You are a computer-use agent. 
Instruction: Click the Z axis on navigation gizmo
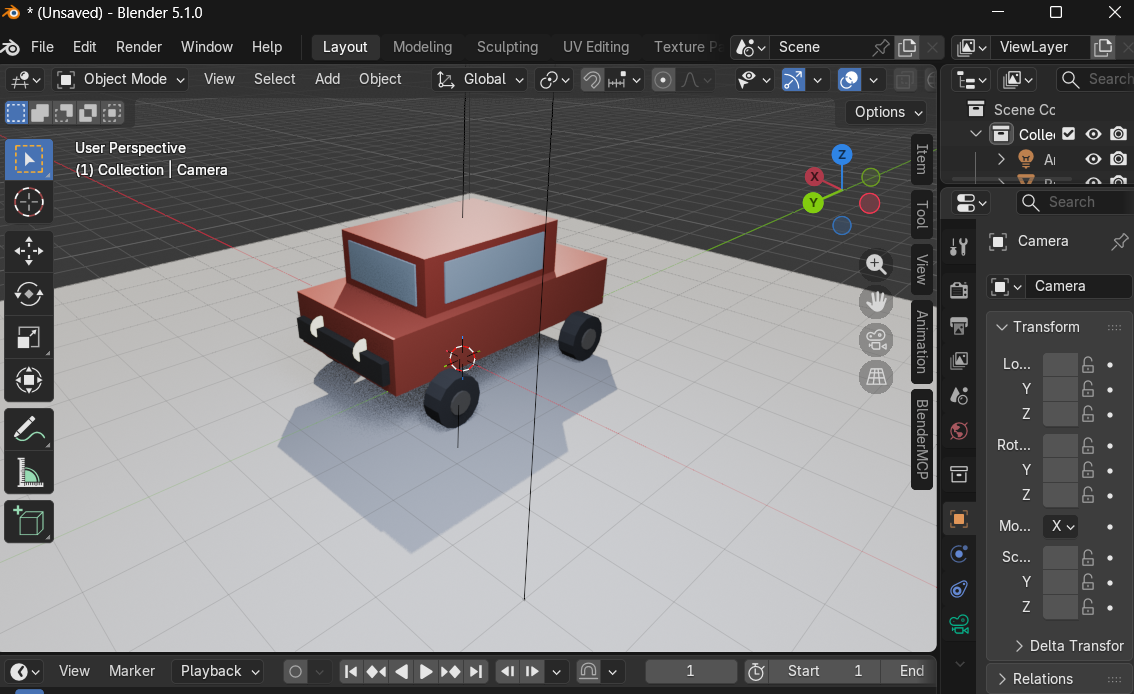(x=841, y=154)
